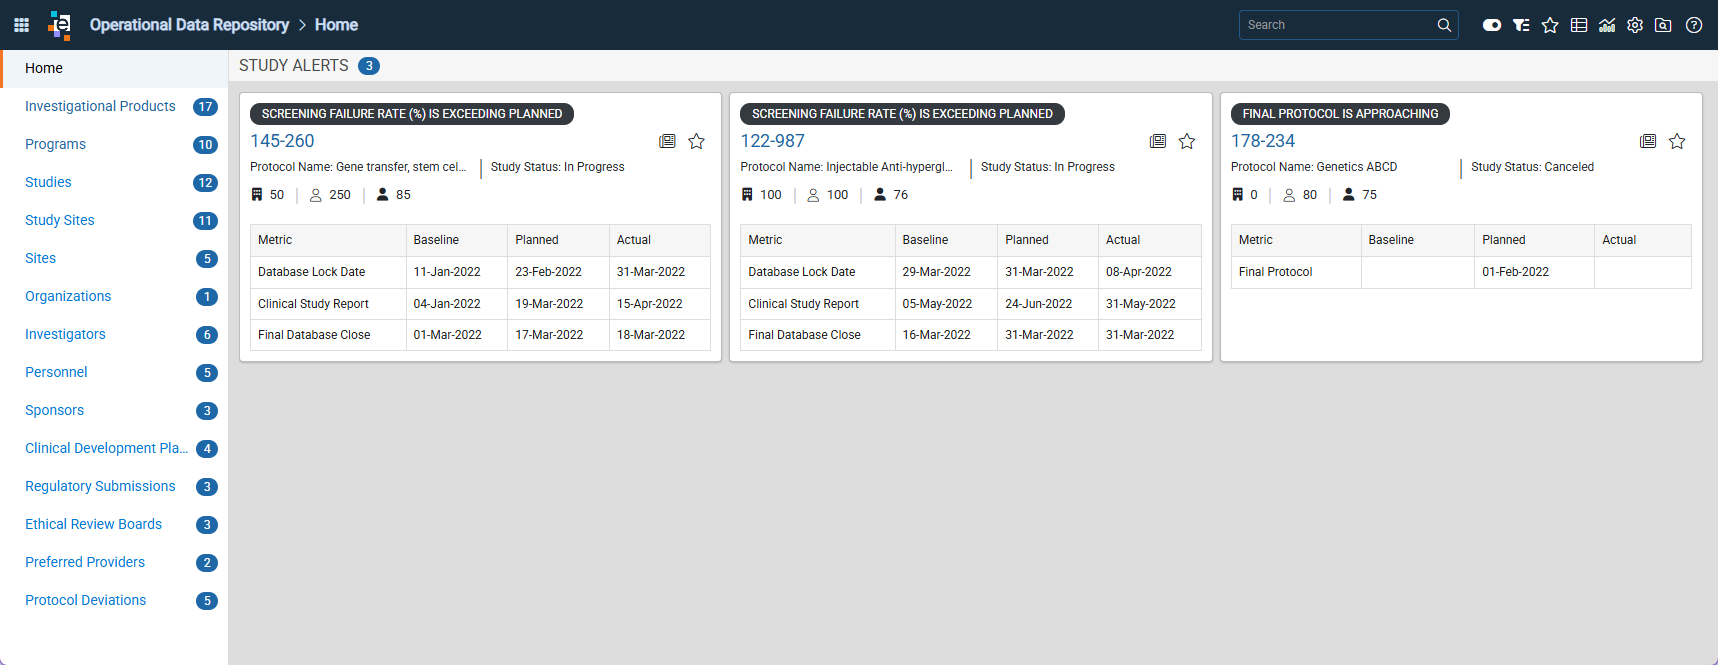Open Studies in the sidebar
The height and width of the screenshot is (665, 1718).
coord(48,182)
